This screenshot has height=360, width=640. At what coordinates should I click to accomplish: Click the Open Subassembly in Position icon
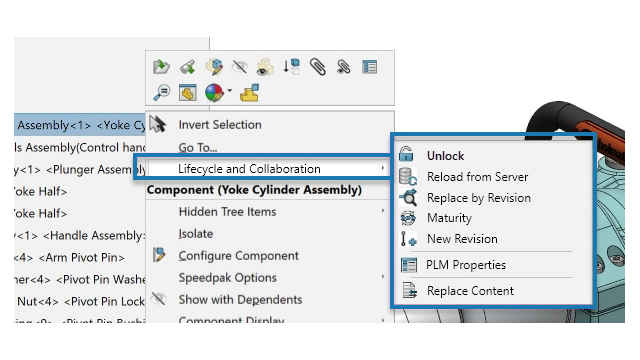[187, 67]
